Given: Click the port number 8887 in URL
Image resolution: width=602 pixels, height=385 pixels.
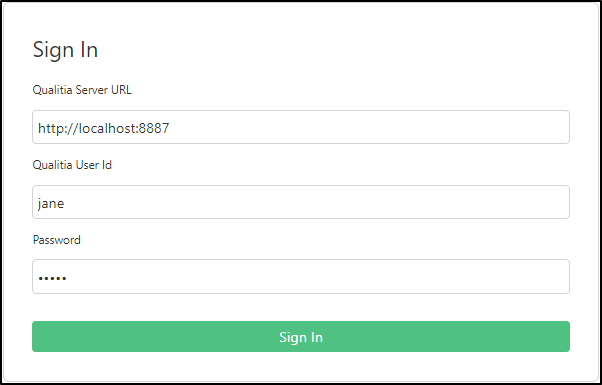Looking at the screenshot, I should [154, 128].
